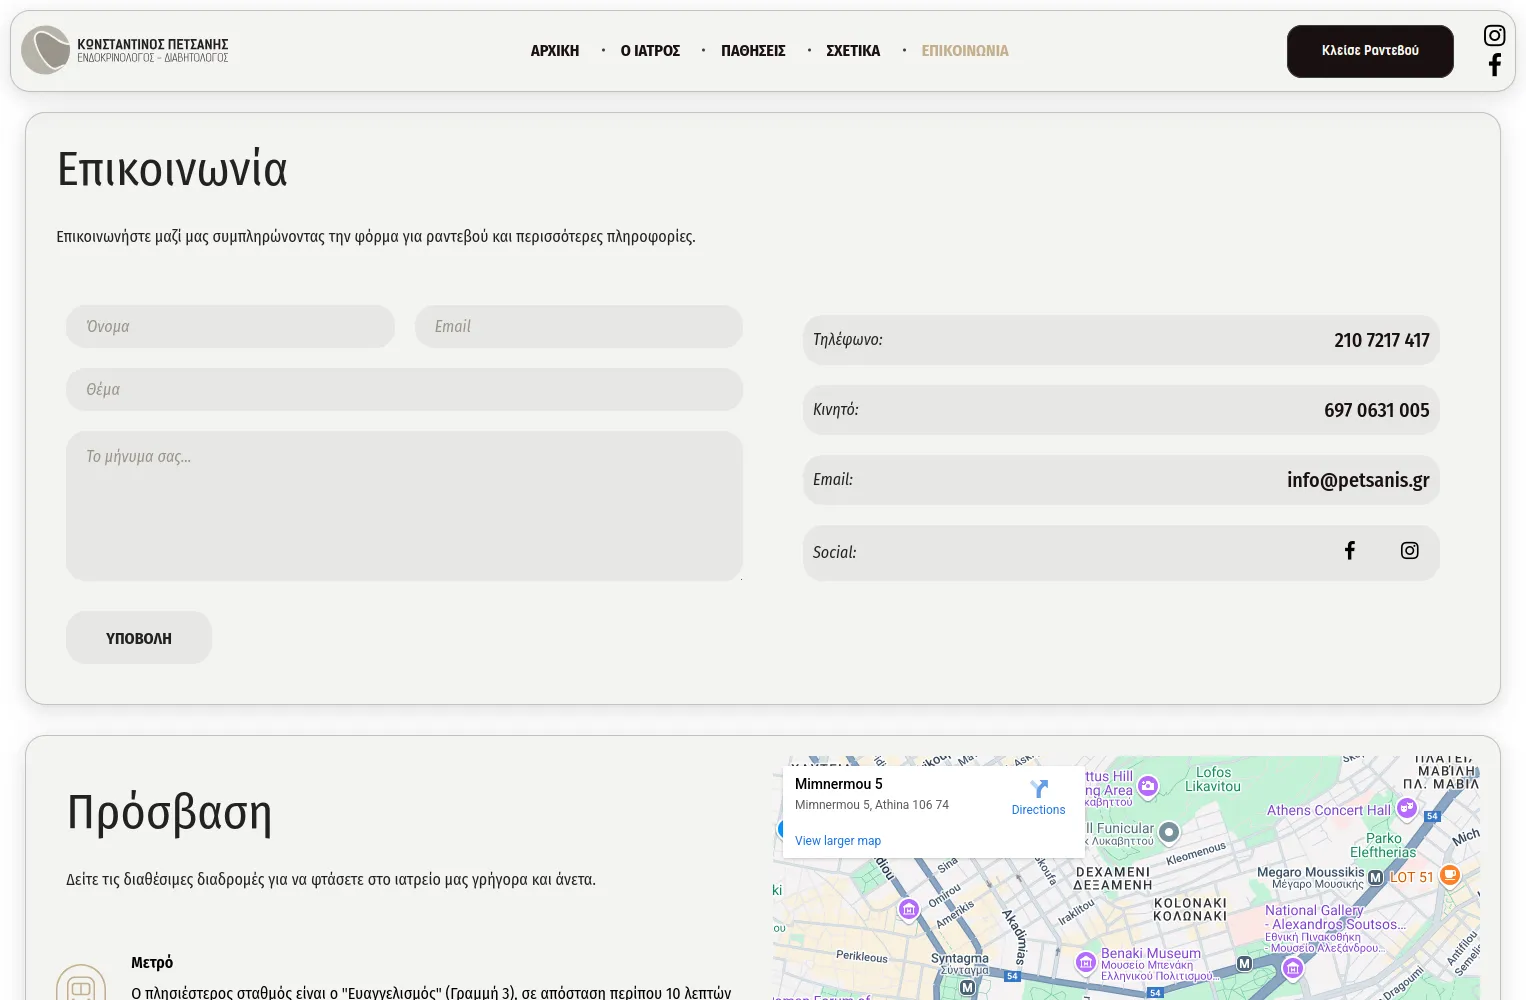Click Facebook icon in Social row

(x=1349, y=551)
